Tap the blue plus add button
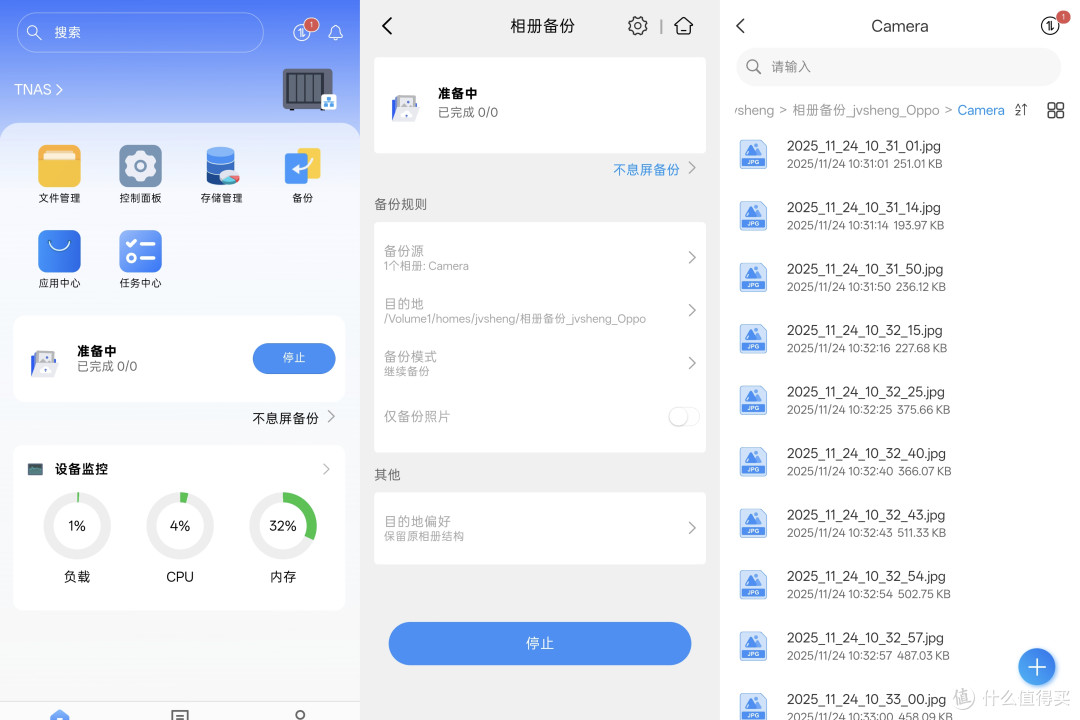This screenshot has height=720, width=1080. 1037,666
